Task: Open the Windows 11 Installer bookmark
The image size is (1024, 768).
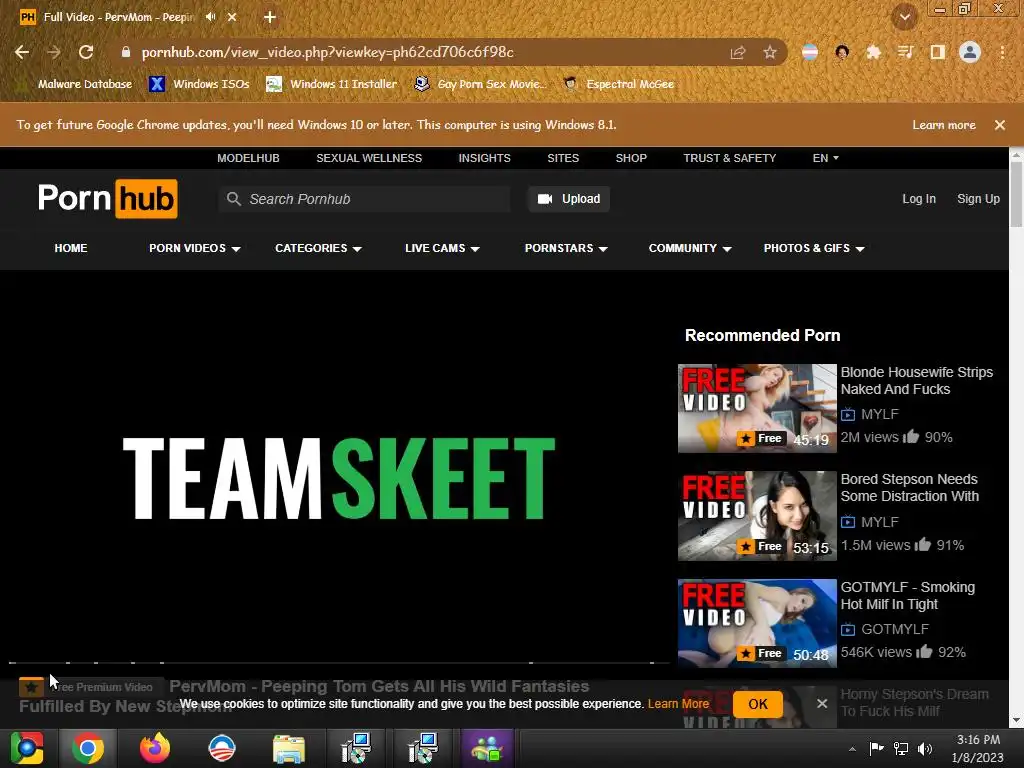Action: click(x=332, y=84)
